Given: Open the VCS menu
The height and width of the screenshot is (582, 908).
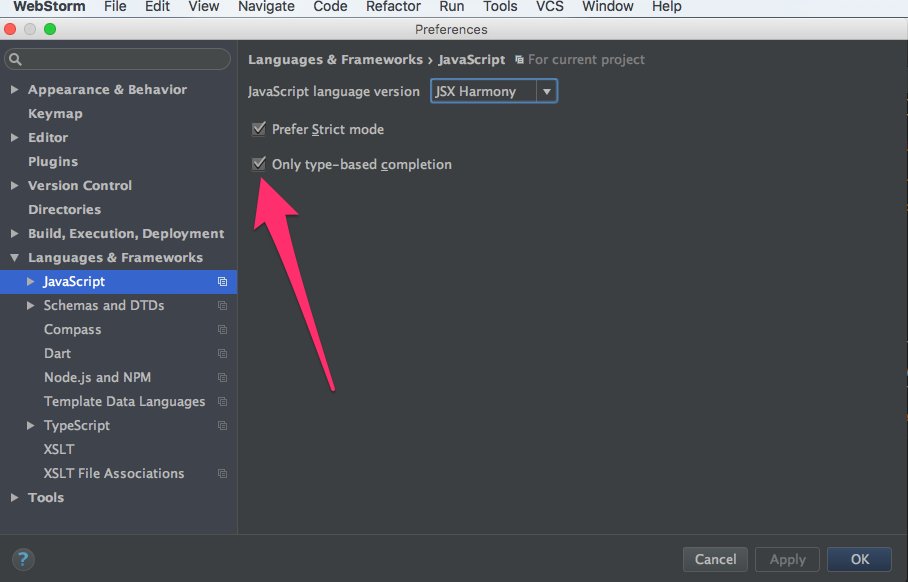Looking at the screenshot, I should tap(550, 7).
